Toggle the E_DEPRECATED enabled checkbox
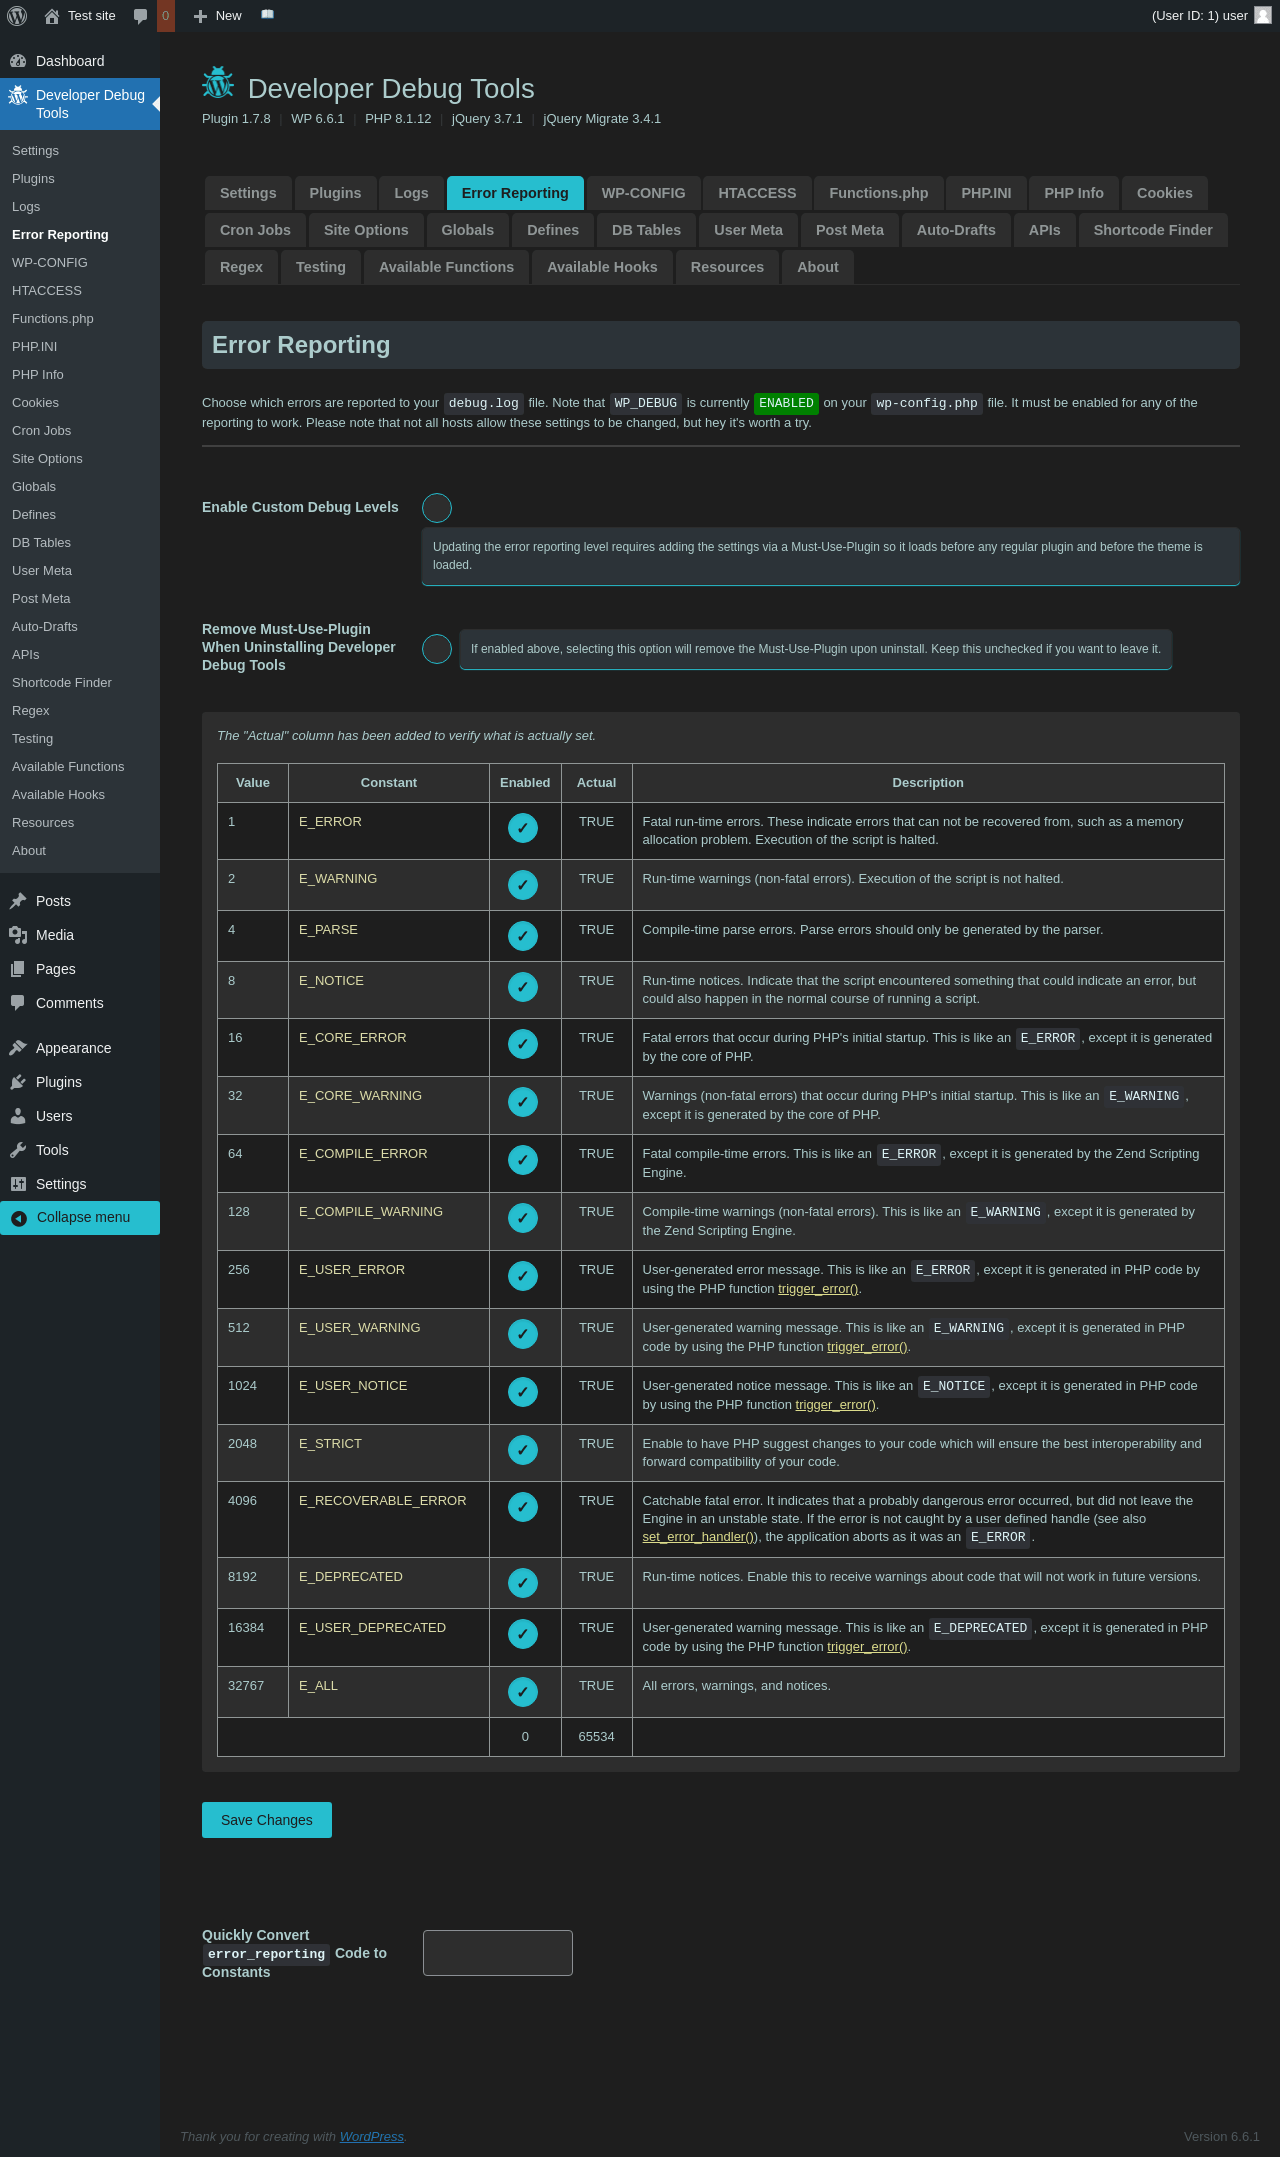 point(523,1583)
